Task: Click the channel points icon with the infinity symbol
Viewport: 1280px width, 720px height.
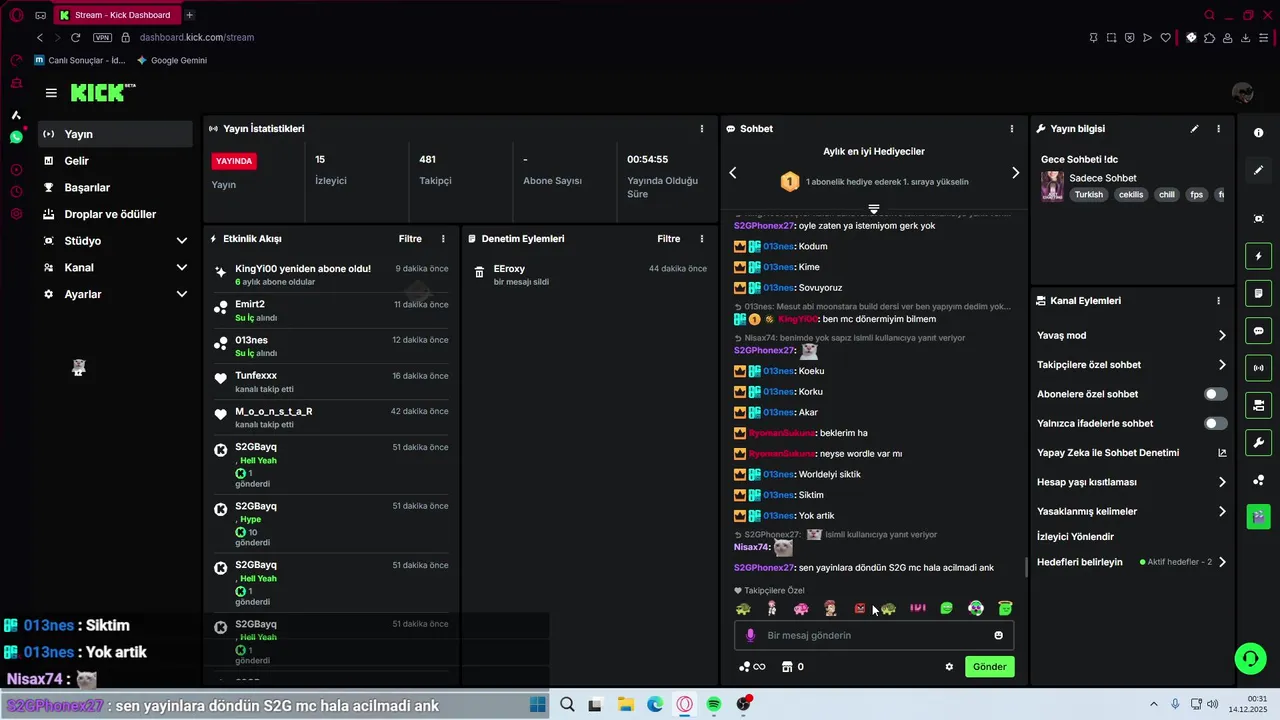Action: pos(751,667)
